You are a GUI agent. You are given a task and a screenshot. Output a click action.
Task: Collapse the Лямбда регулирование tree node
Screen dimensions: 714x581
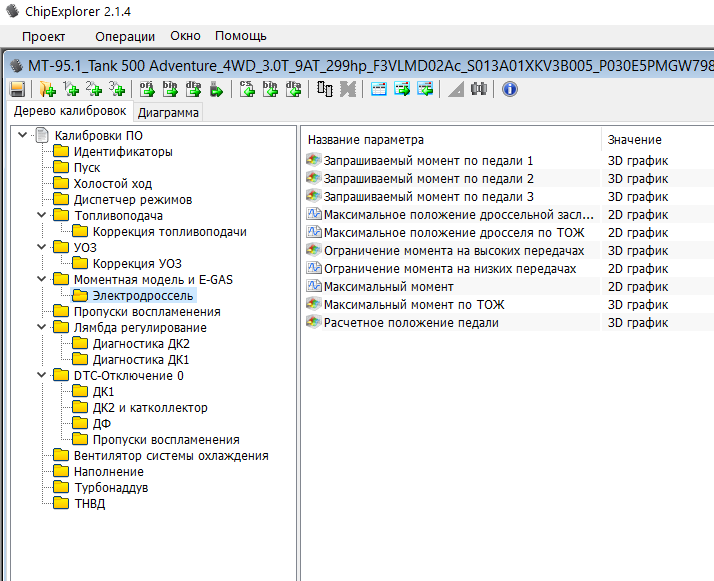pyautogui.click(x=42, y=328)
